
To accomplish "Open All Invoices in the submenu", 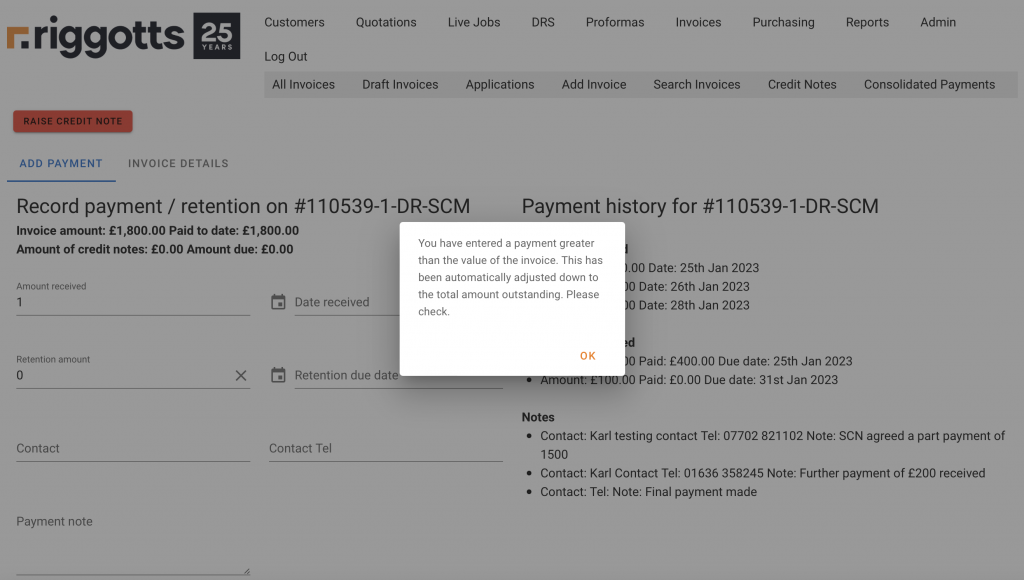I will tap(303, 84).
